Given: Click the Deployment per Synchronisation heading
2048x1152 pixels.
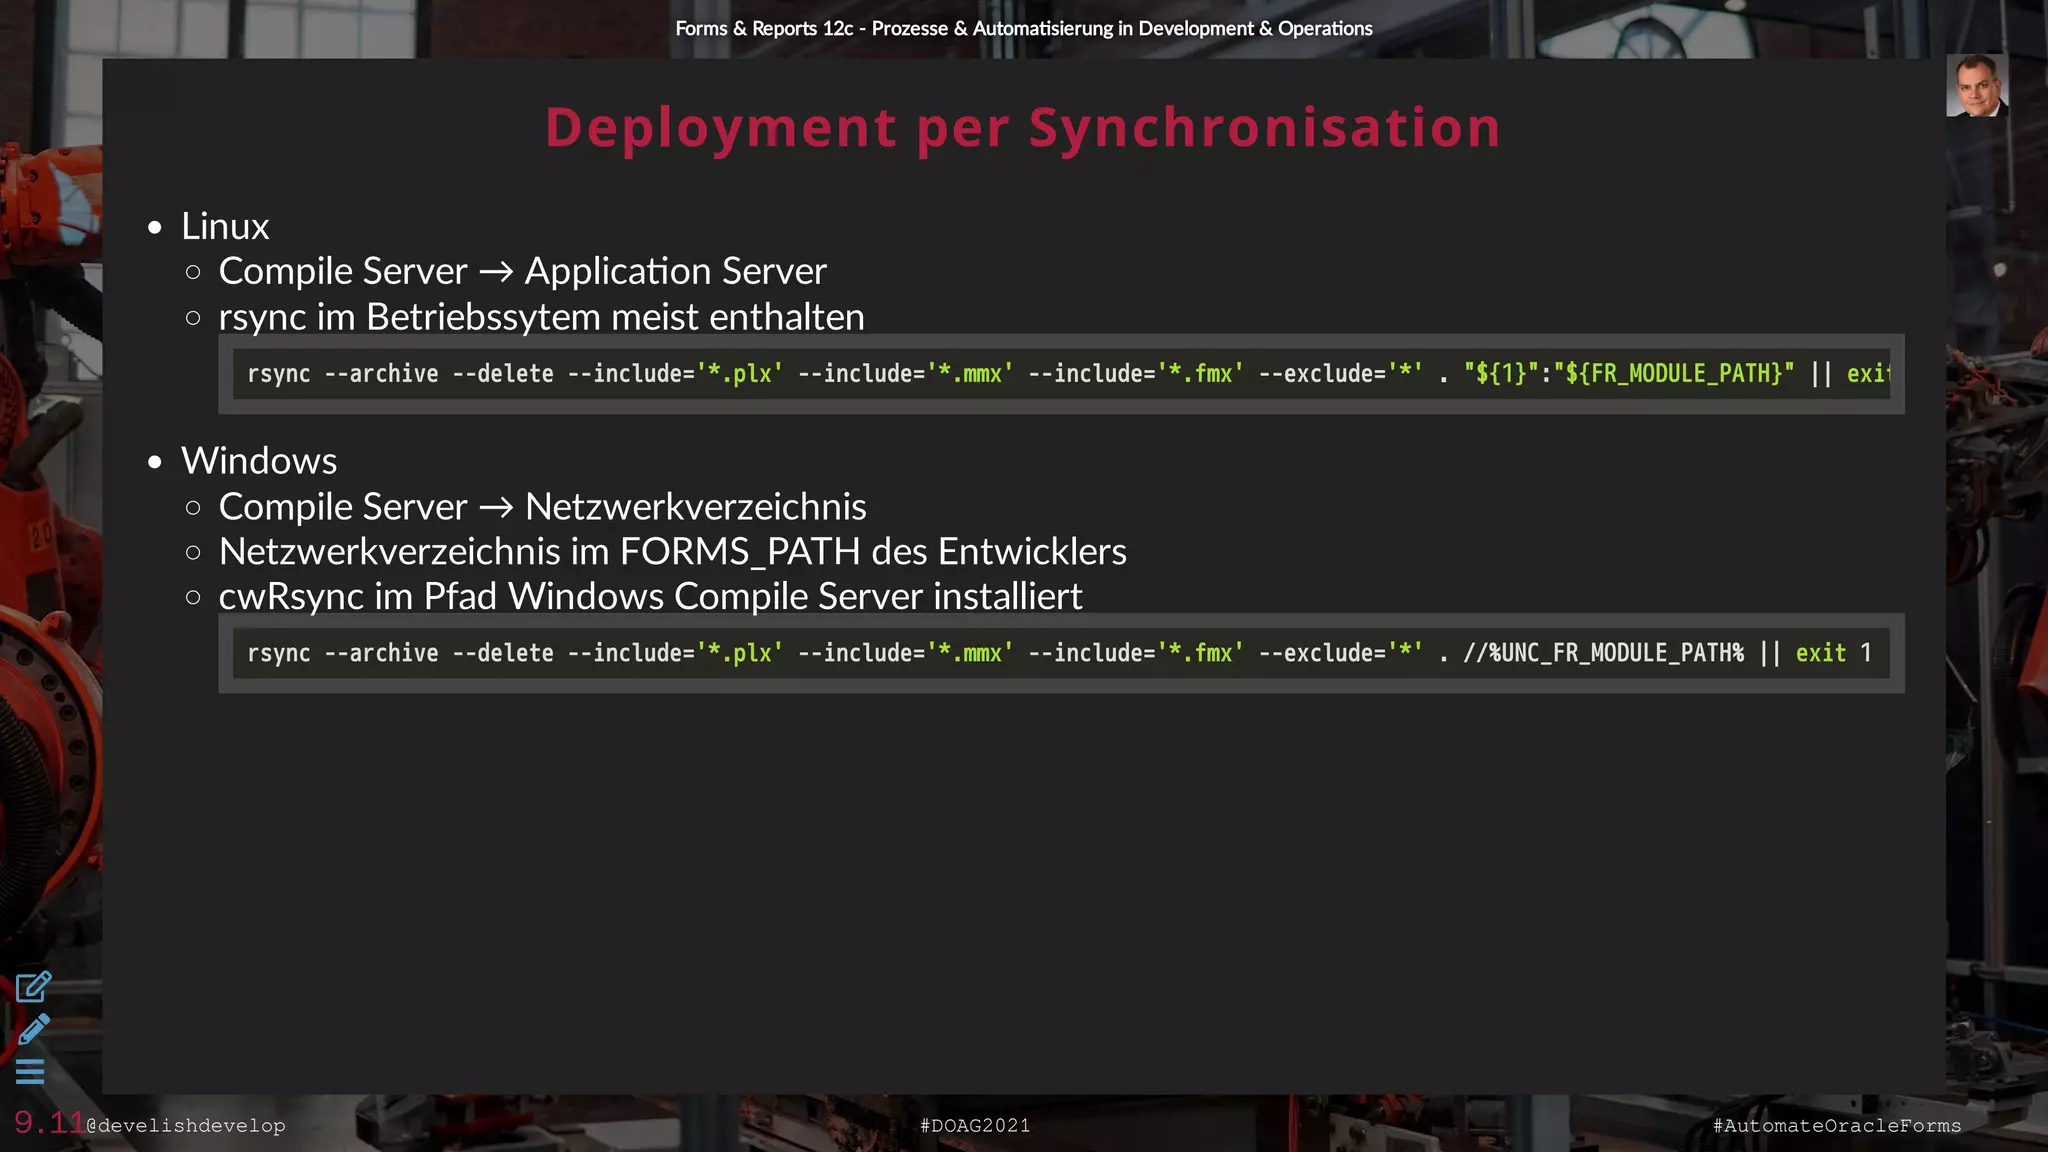Looking at the screenshot, I should tap(1023, 128).
